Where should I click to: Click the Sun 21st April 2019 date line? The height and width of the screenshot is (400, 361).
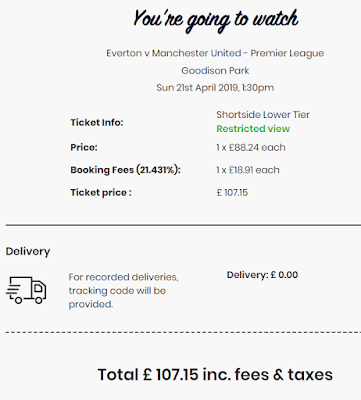215,88
